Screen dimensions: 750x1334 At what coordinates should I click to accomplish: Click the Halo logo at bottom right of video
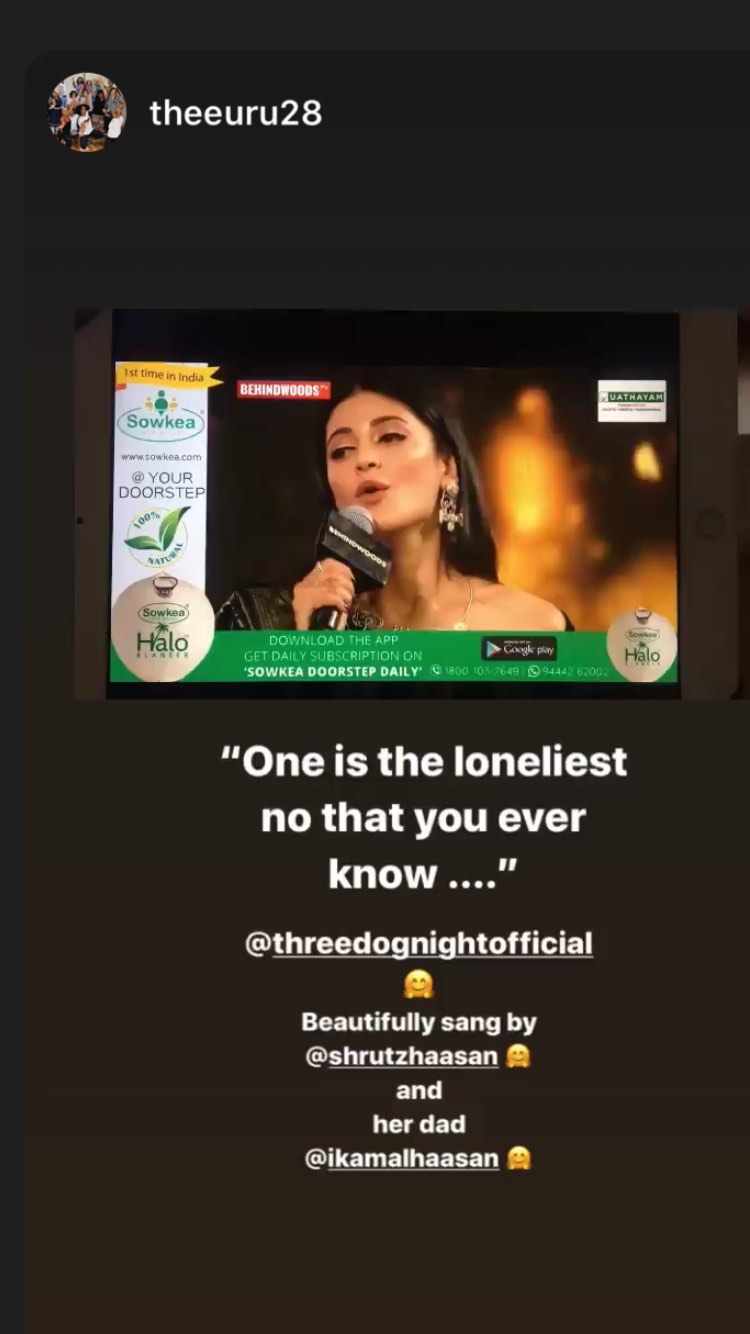click(x=642, y=644)
